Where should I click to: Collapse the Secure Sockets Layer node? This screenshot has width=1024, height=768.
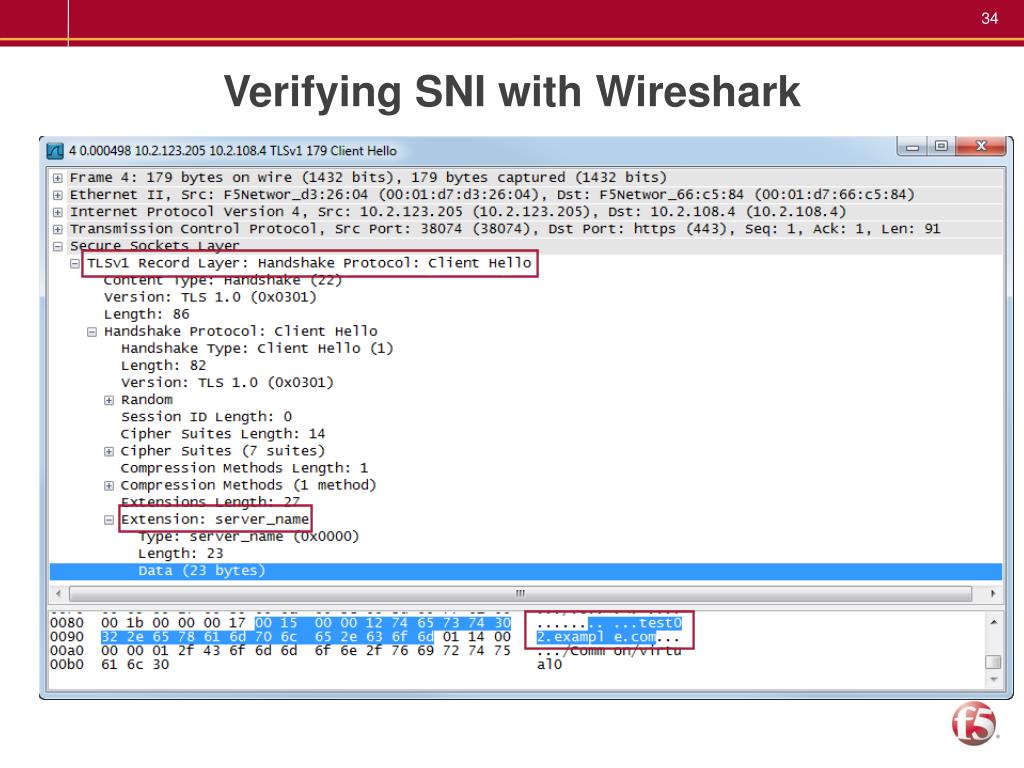[57, 246]
